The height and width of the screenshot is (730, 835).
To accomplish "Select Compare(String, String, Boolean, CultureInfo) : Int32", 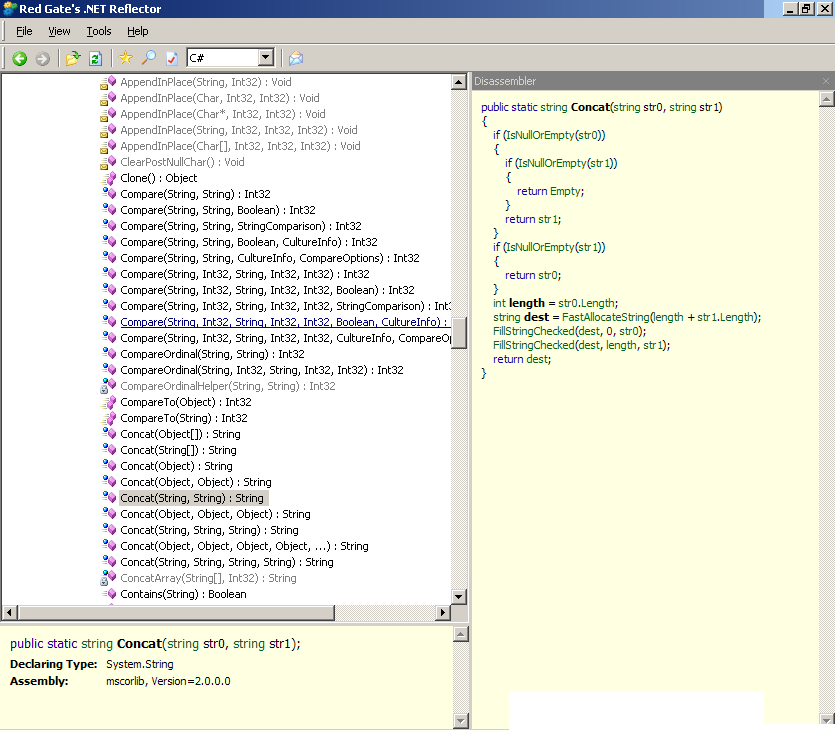I will coord(249,242).
